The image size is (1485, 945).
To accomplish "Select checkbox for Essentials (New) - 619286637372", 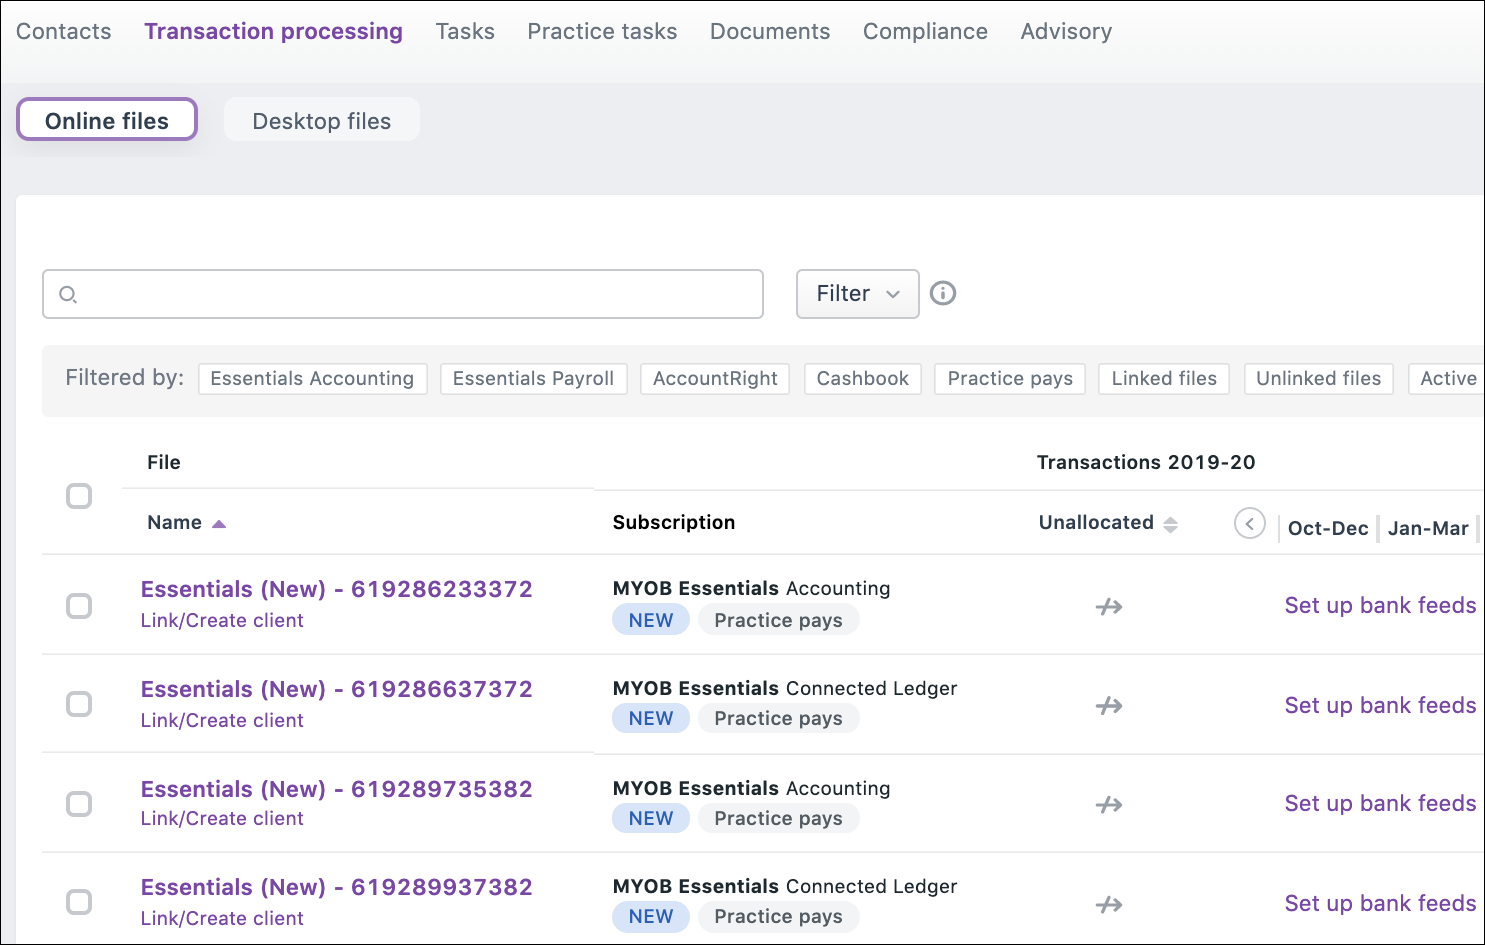I will coord(79,704).
